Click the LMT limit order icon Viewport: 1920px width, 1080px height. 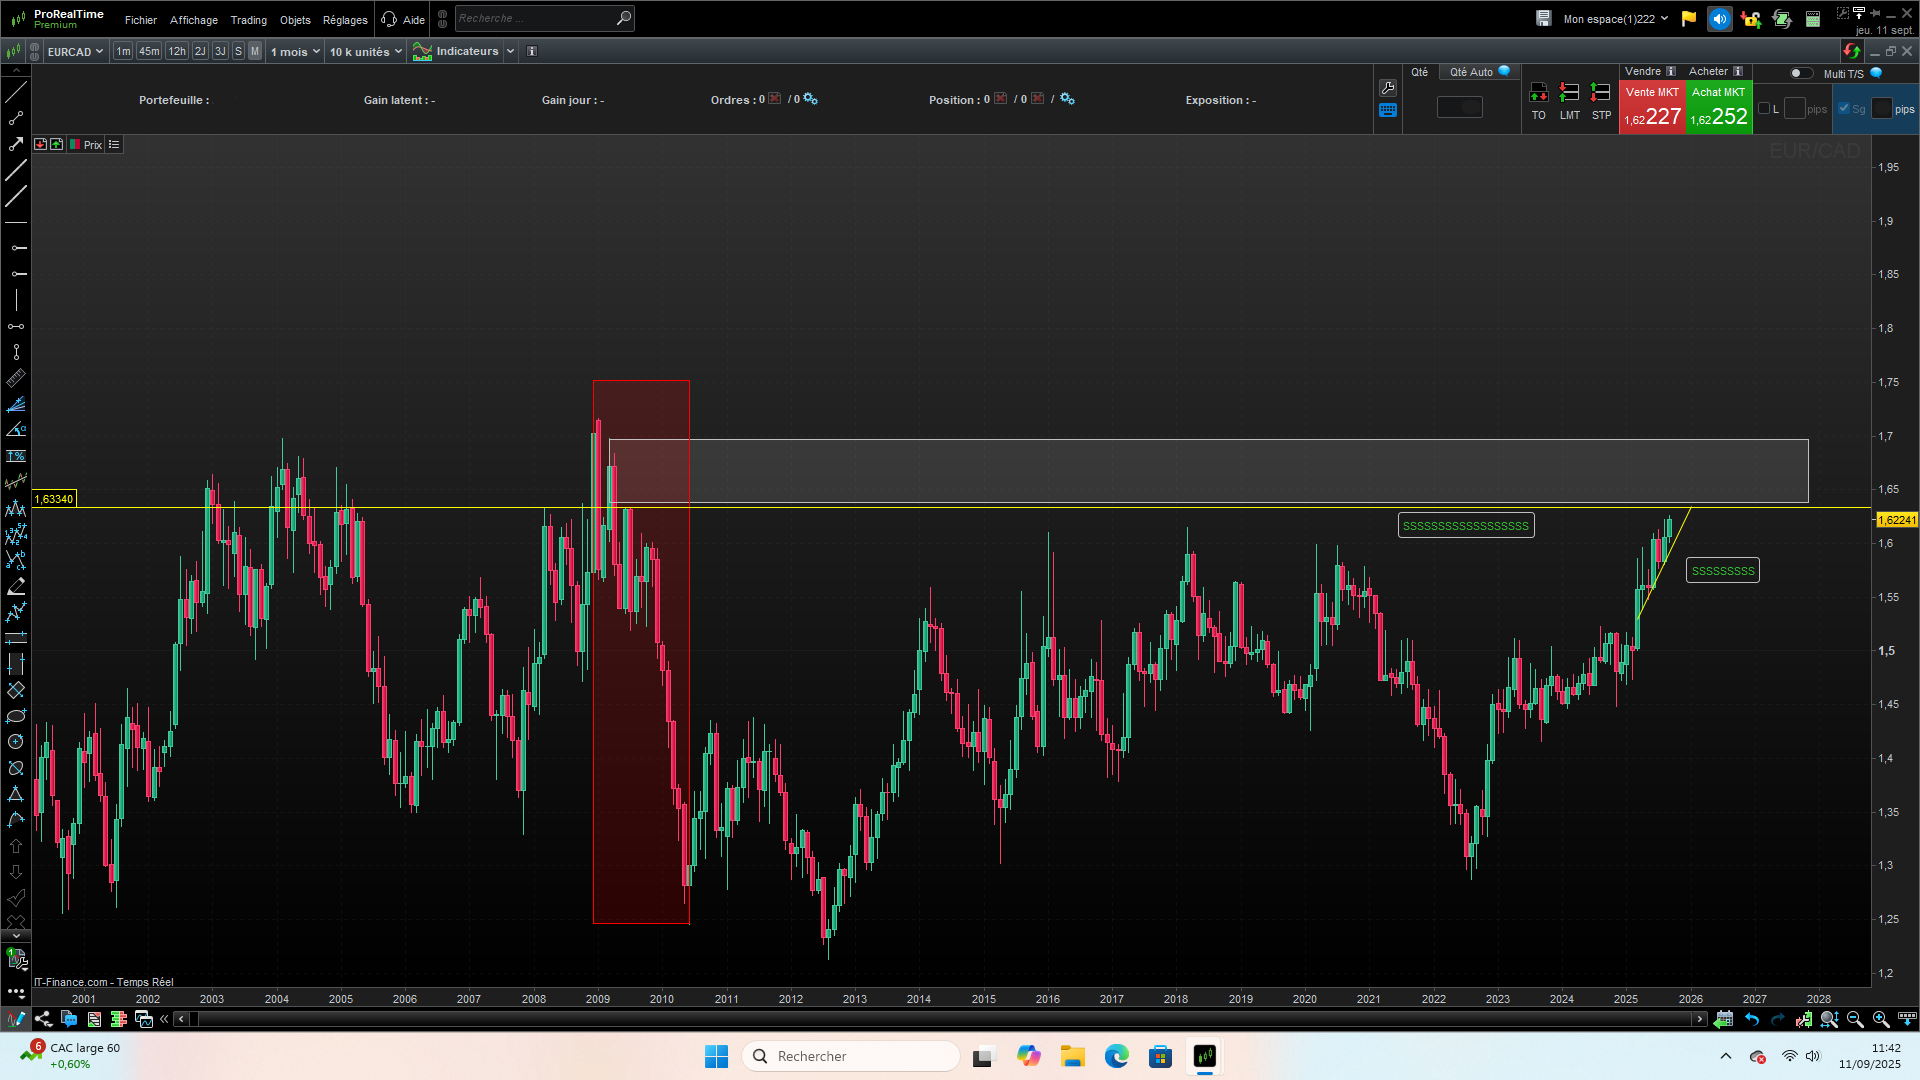(x=1569, y=93)
